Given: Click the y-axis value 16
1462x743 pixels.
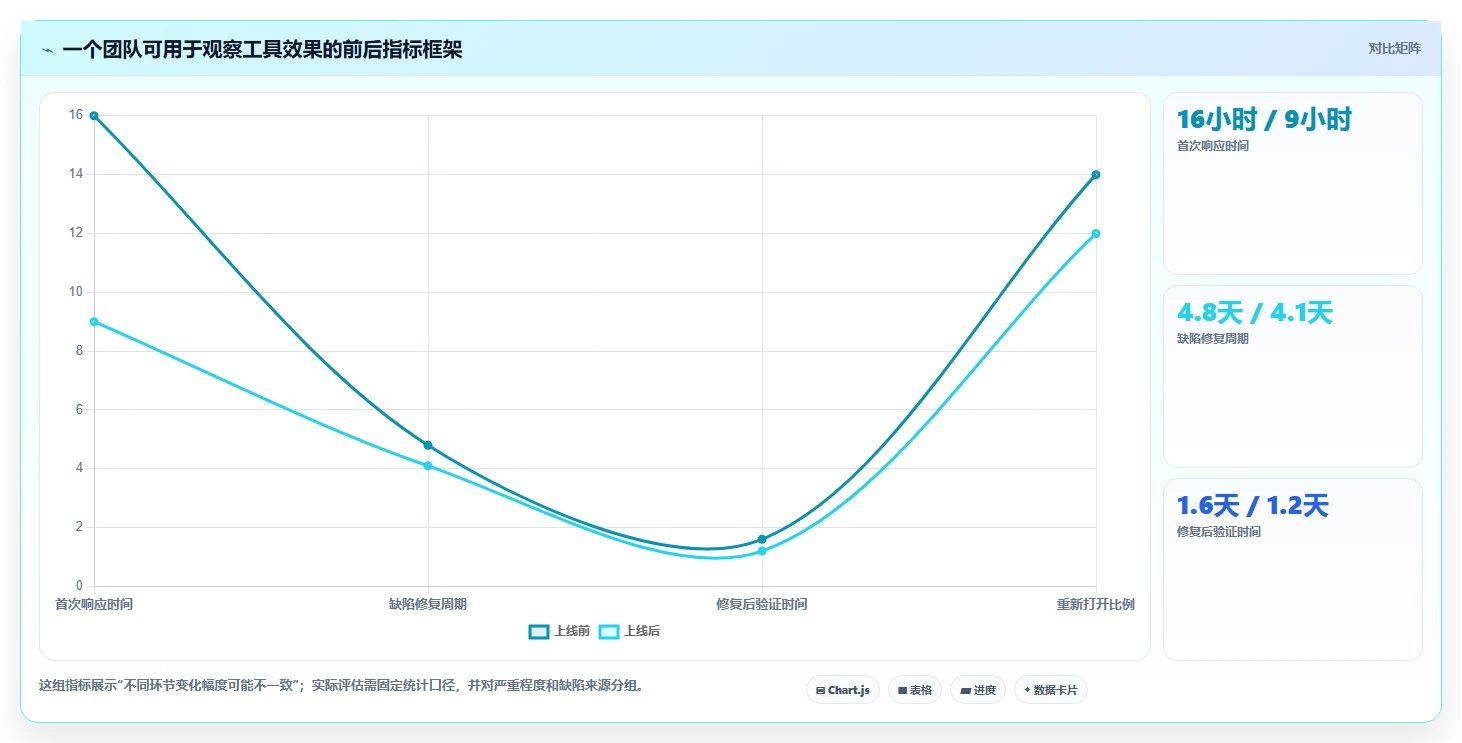Looking at the screenshot, I should pyautogui.click(x=76, y=115).
